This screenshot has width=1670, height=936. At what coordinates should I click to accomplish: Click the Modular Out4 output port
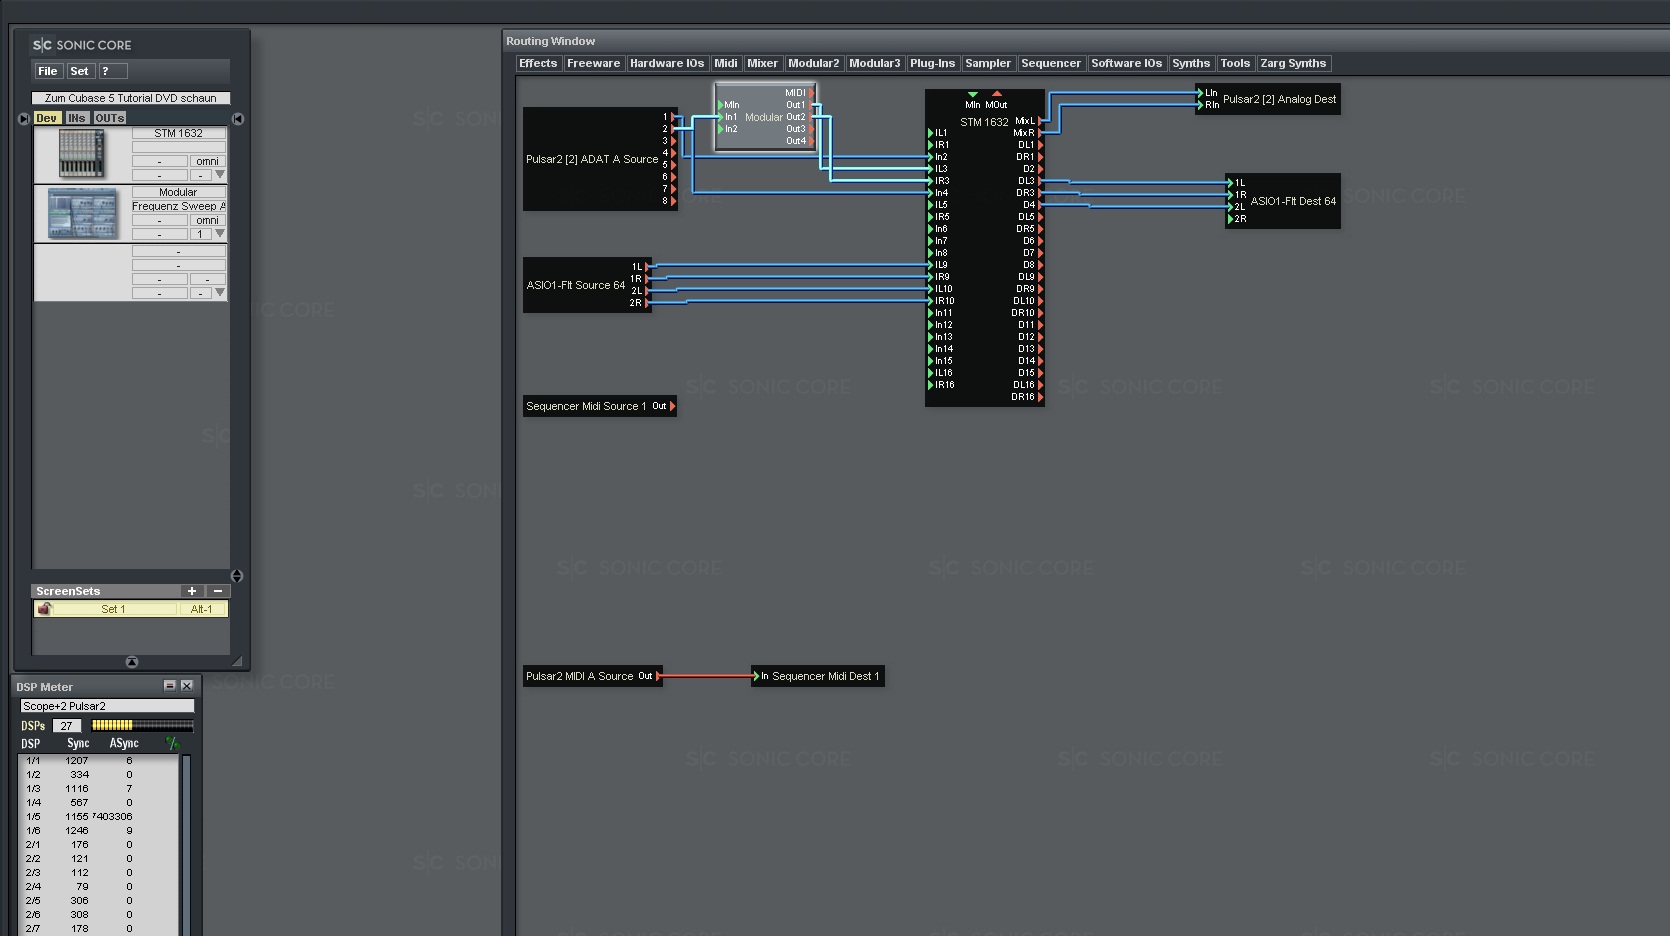click(x=812, y=141)
